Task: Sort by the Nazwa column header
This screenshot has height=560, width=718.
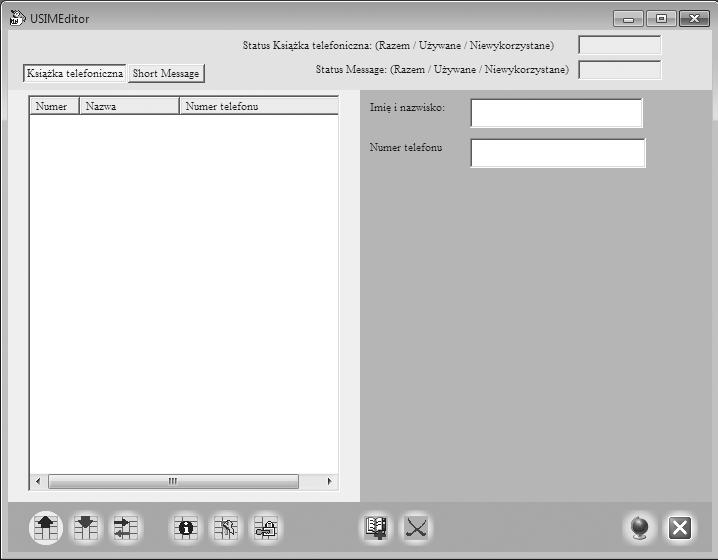Action: tap(129, 106)
